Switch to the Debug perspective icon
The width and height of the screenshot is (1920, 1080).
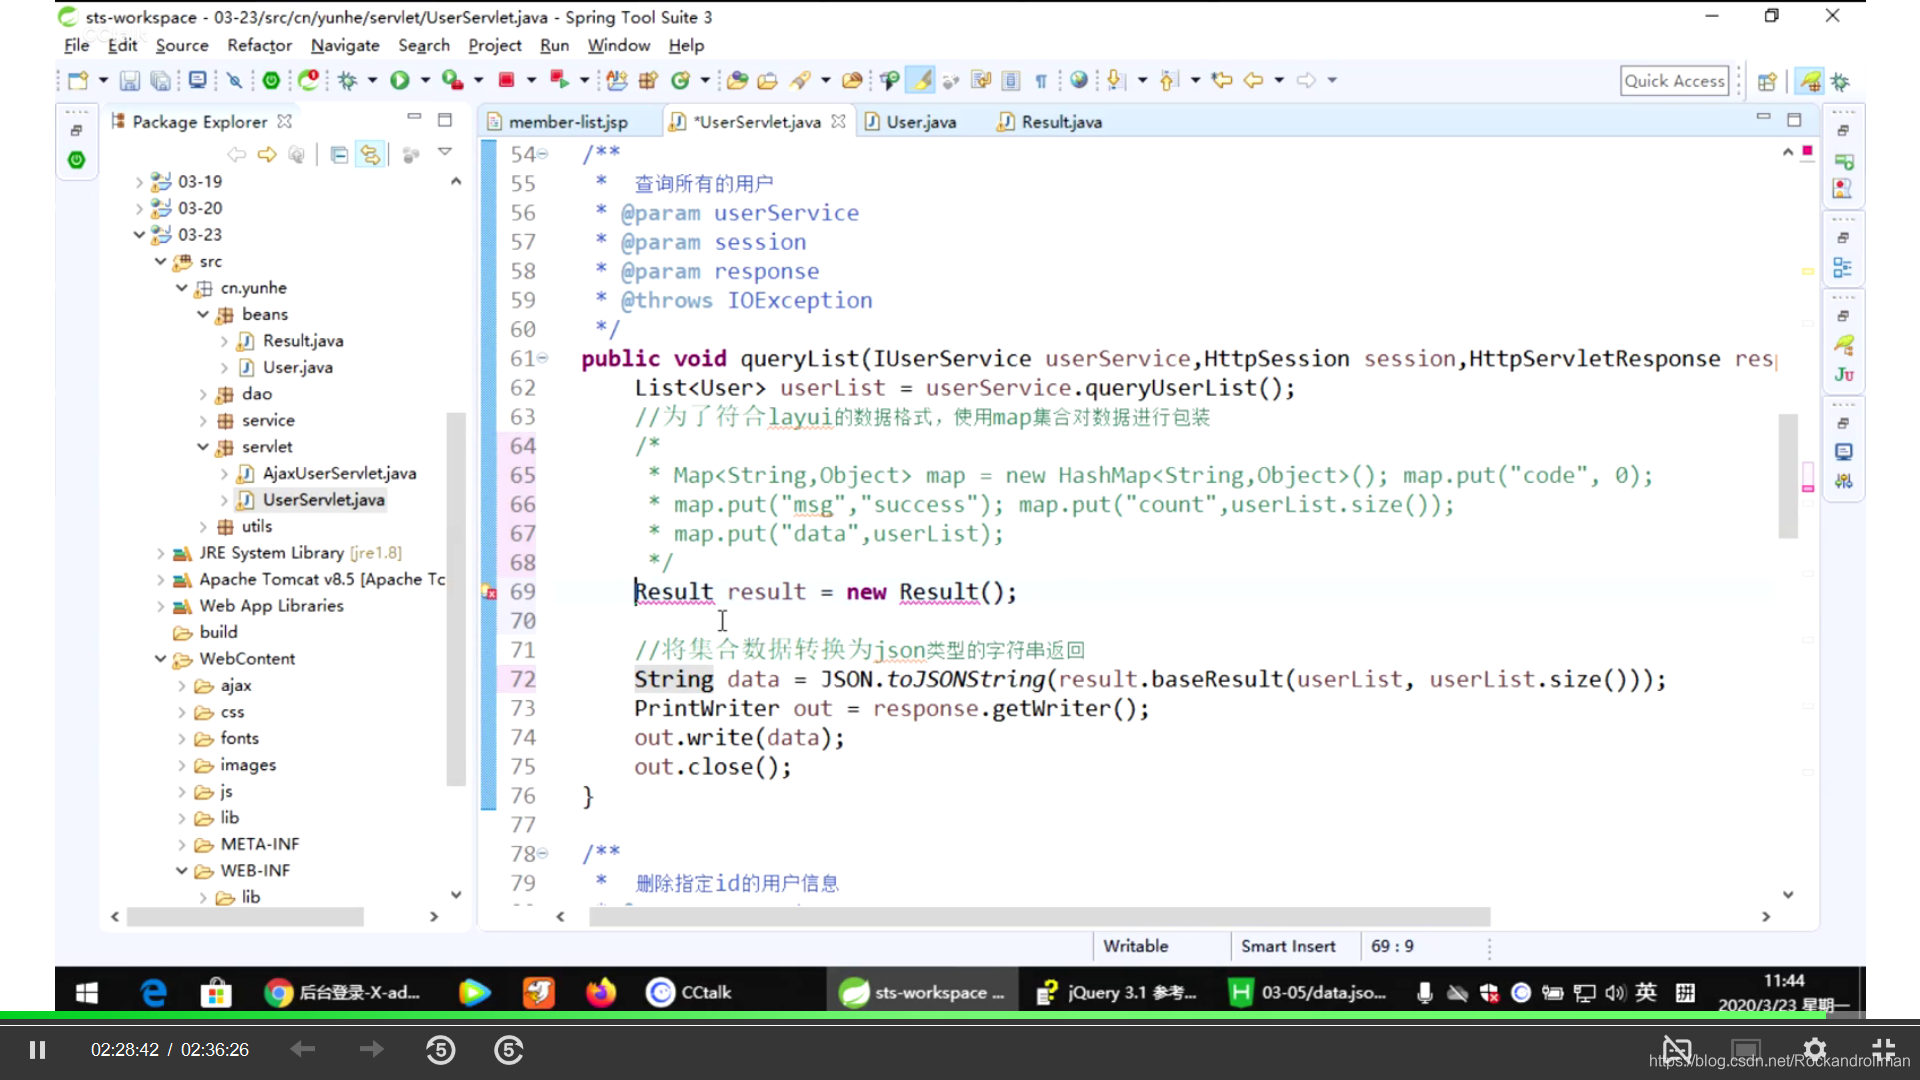1840,82
